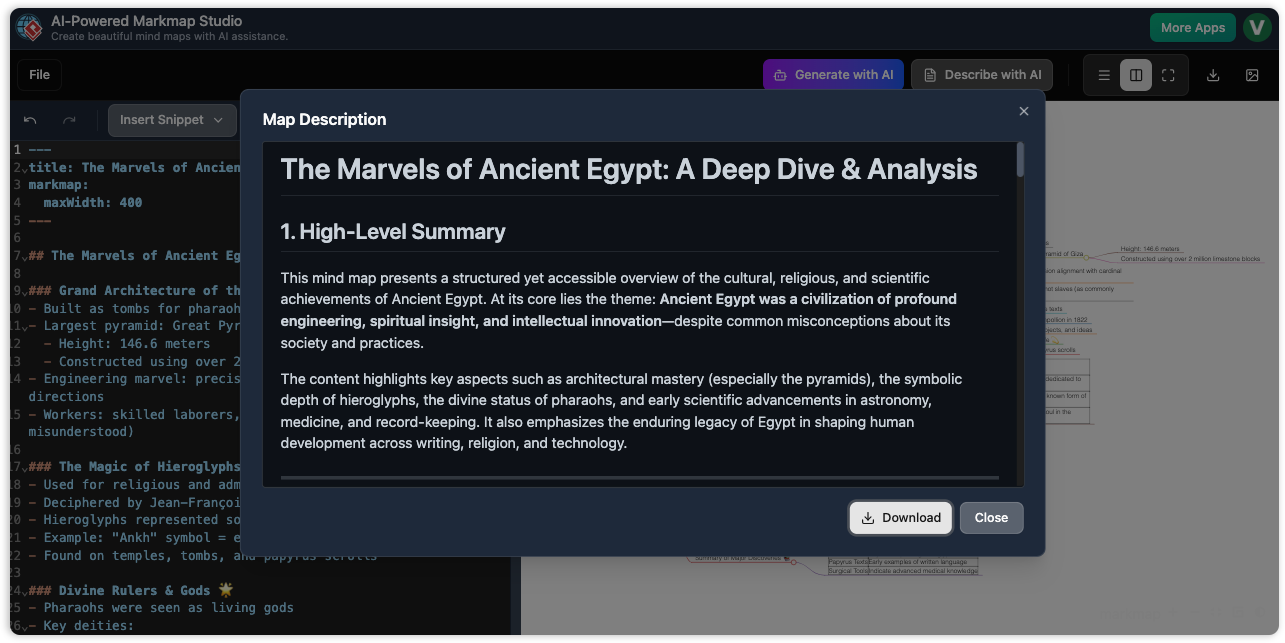Open the File menu
Screen dimensions: 1285x643
point(39,75)
